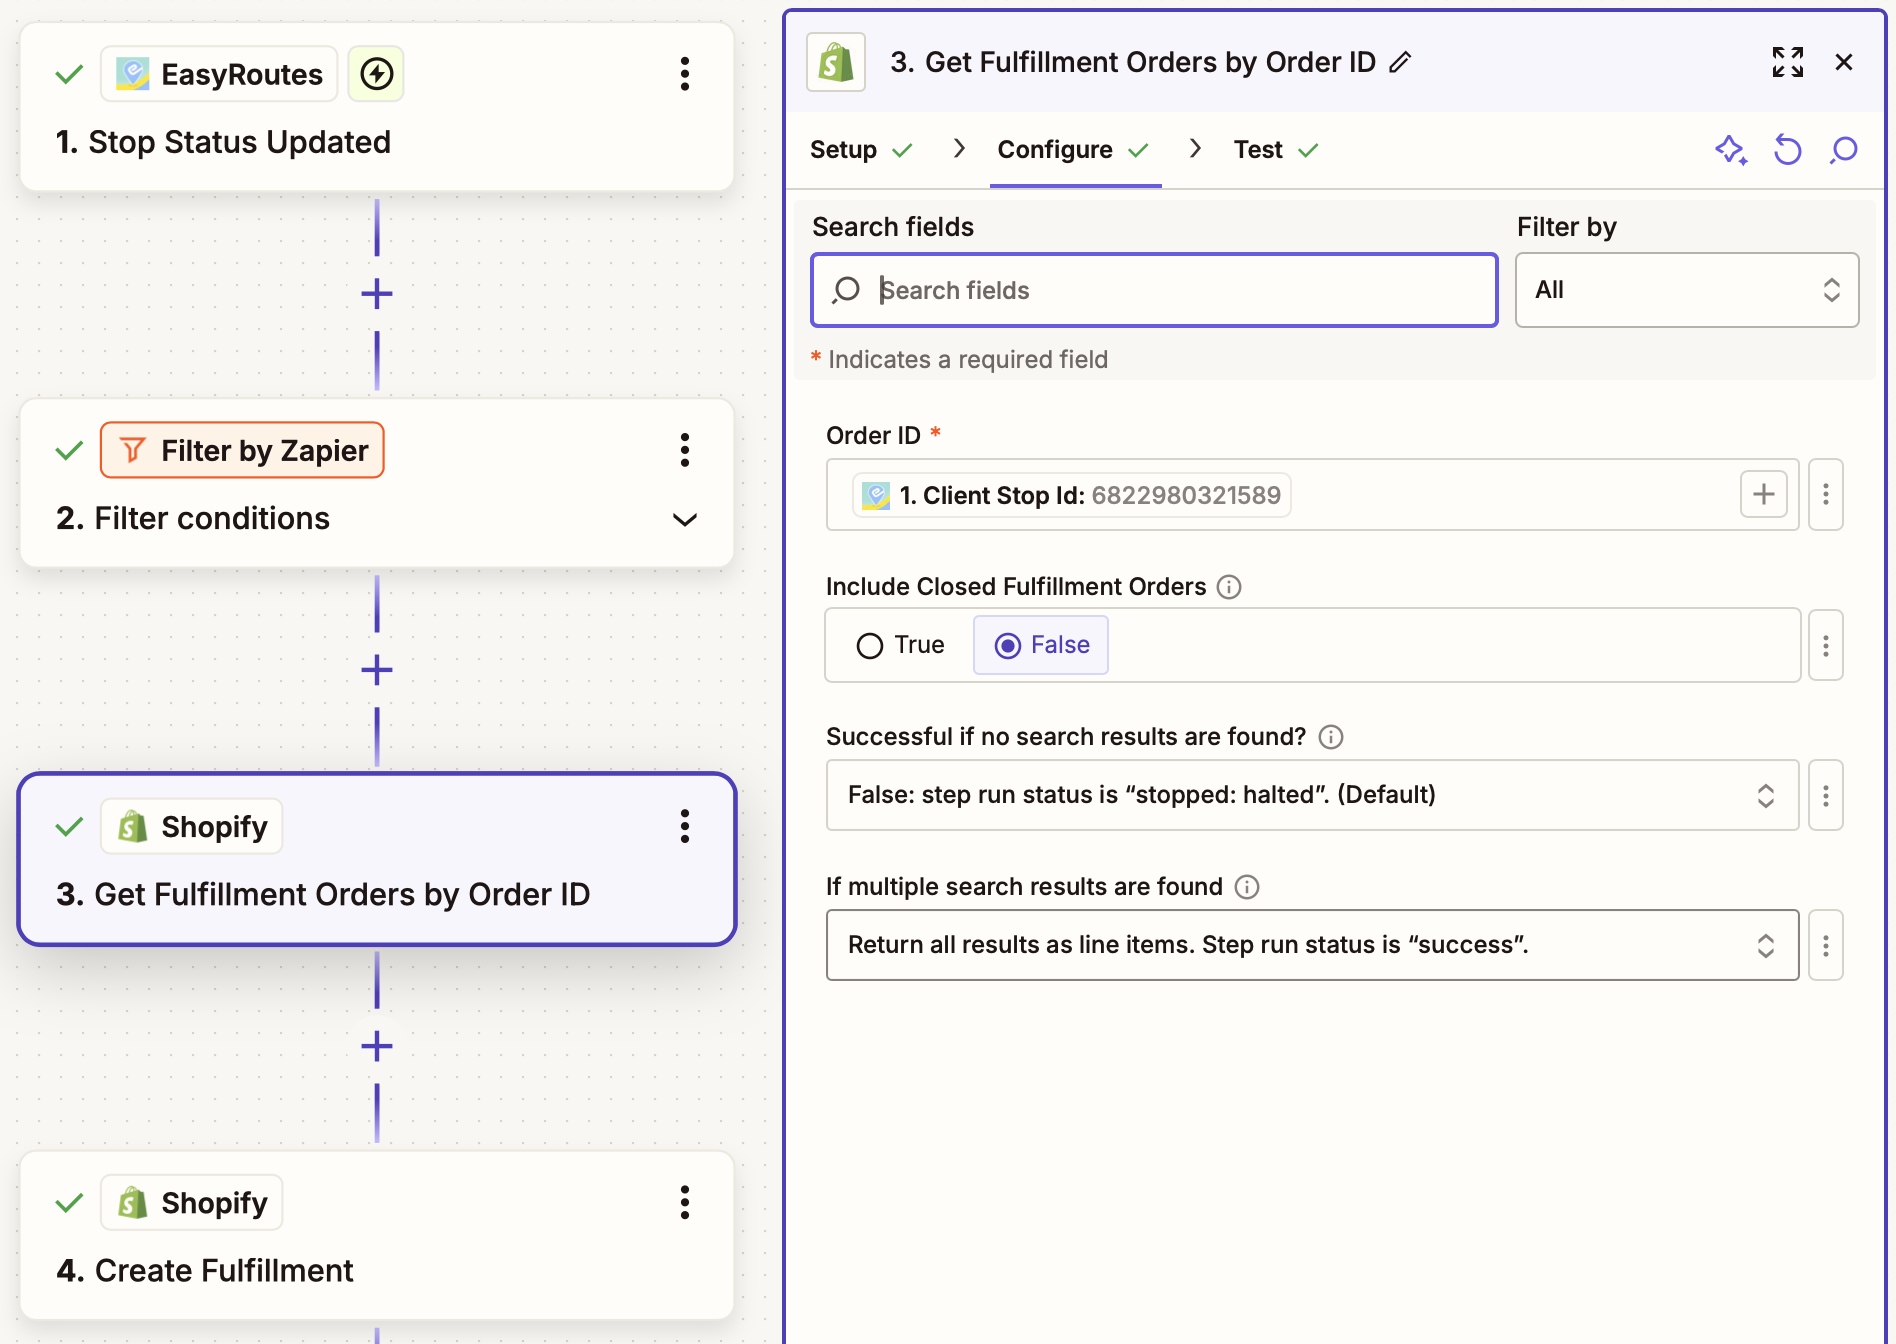Open the three-dot menu for Create Fulfillment step
The image size is (1896, 1344).
click(x=685, y=1202)
